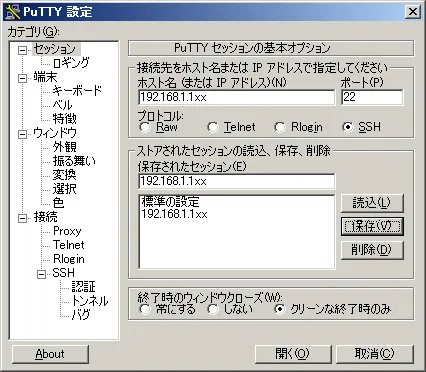Open the Telnet category in tree

[69, 245]
